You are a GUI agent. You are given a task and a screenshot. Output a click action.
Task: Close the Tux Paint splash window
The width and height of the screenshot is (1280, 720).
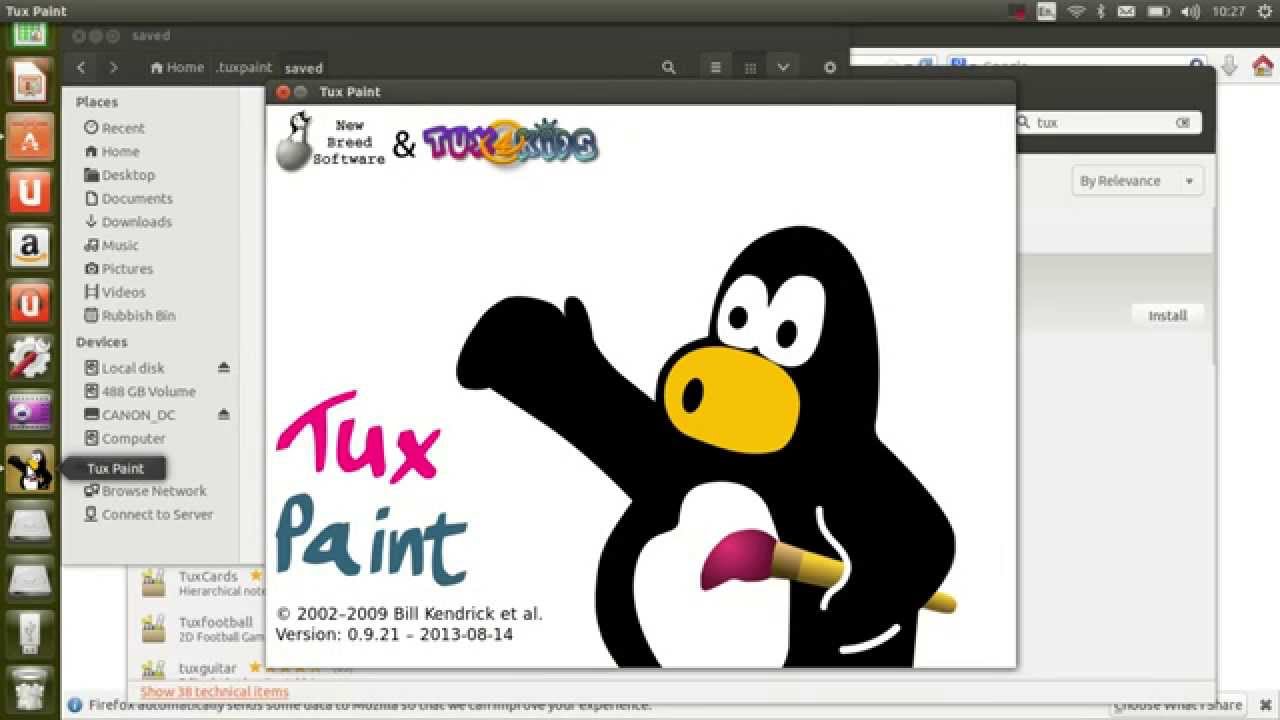point(283,91)
